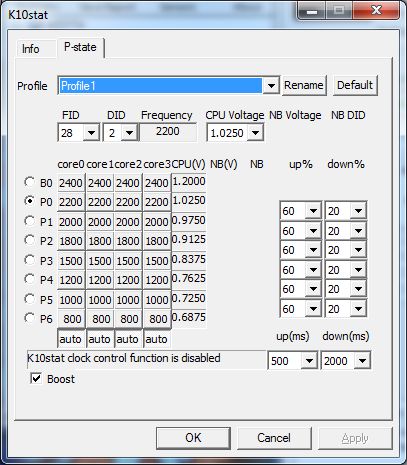Click the Rename button
407x465 pixels.
(x=304, y=85)
